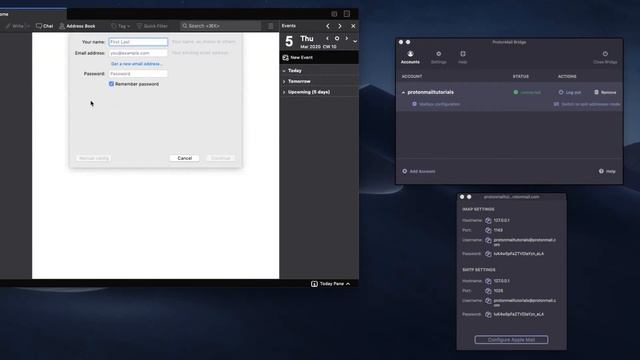Go to next day in Events pane header

tap(340, 26)
